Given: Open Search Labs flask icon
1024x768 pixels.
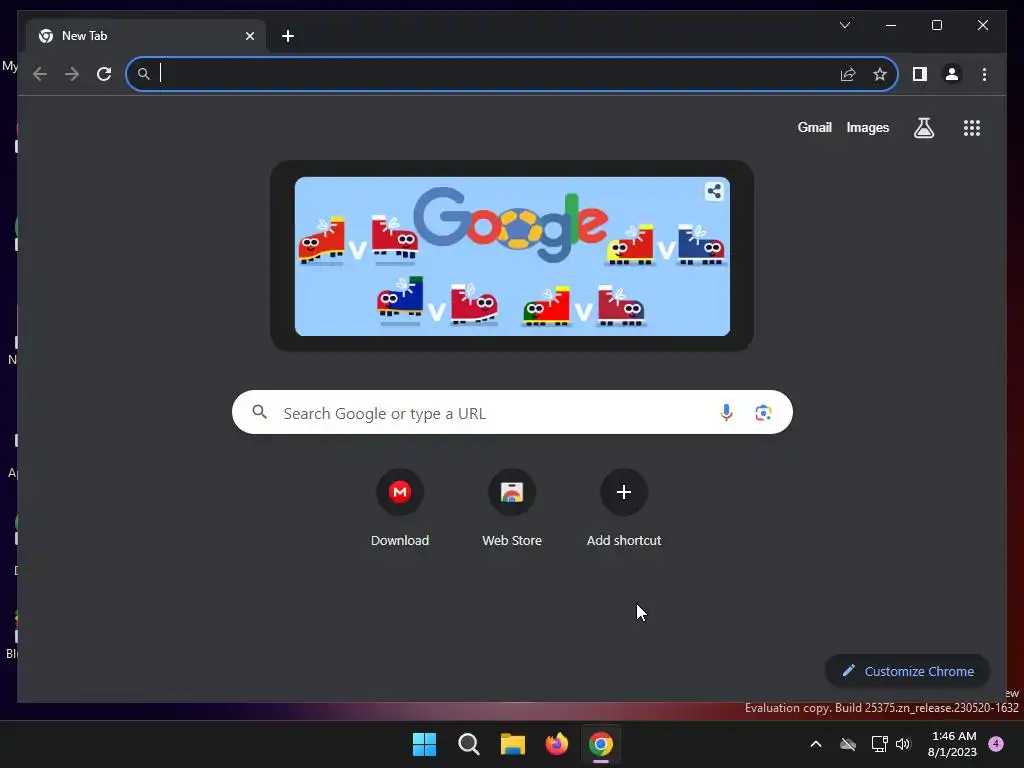Looking at the screenshot, I should pos(923,127).
